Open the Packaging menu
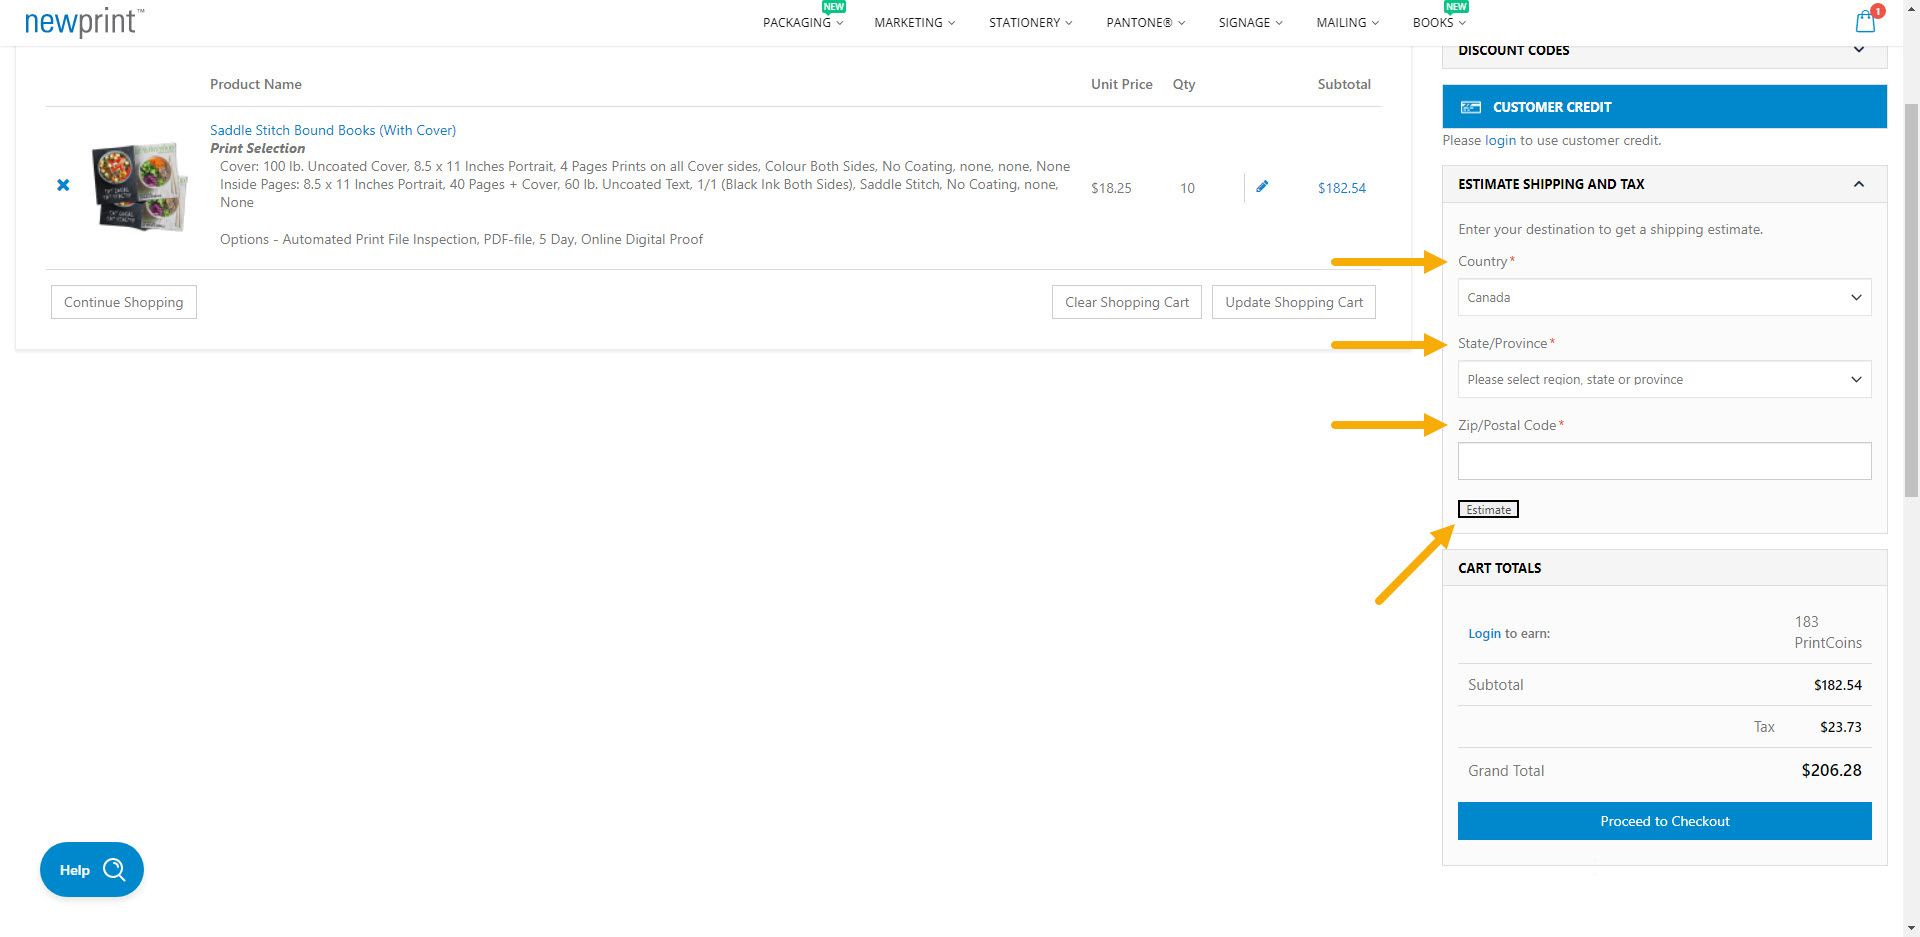Image resolution: width=1920 pixels, height=937 pixels. [801, 22]
